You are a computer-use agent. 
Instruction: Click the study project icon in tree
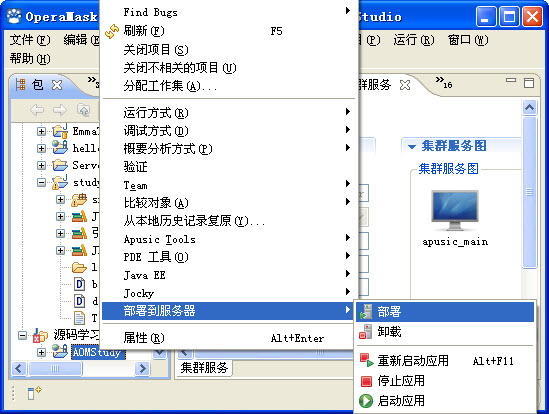click(x=60, y=182)
